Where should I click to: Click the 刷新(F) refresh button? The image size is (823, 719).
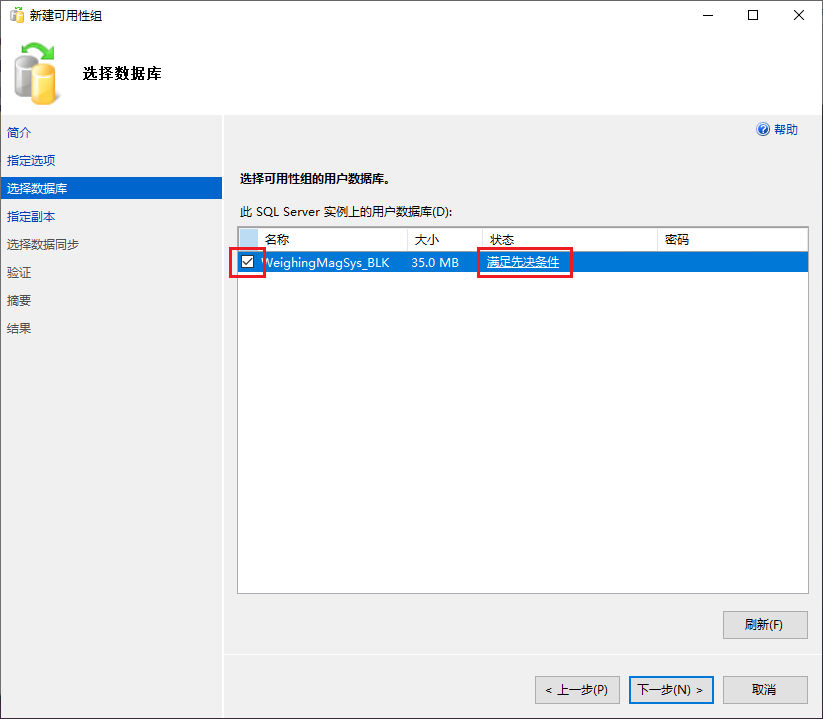765,625
